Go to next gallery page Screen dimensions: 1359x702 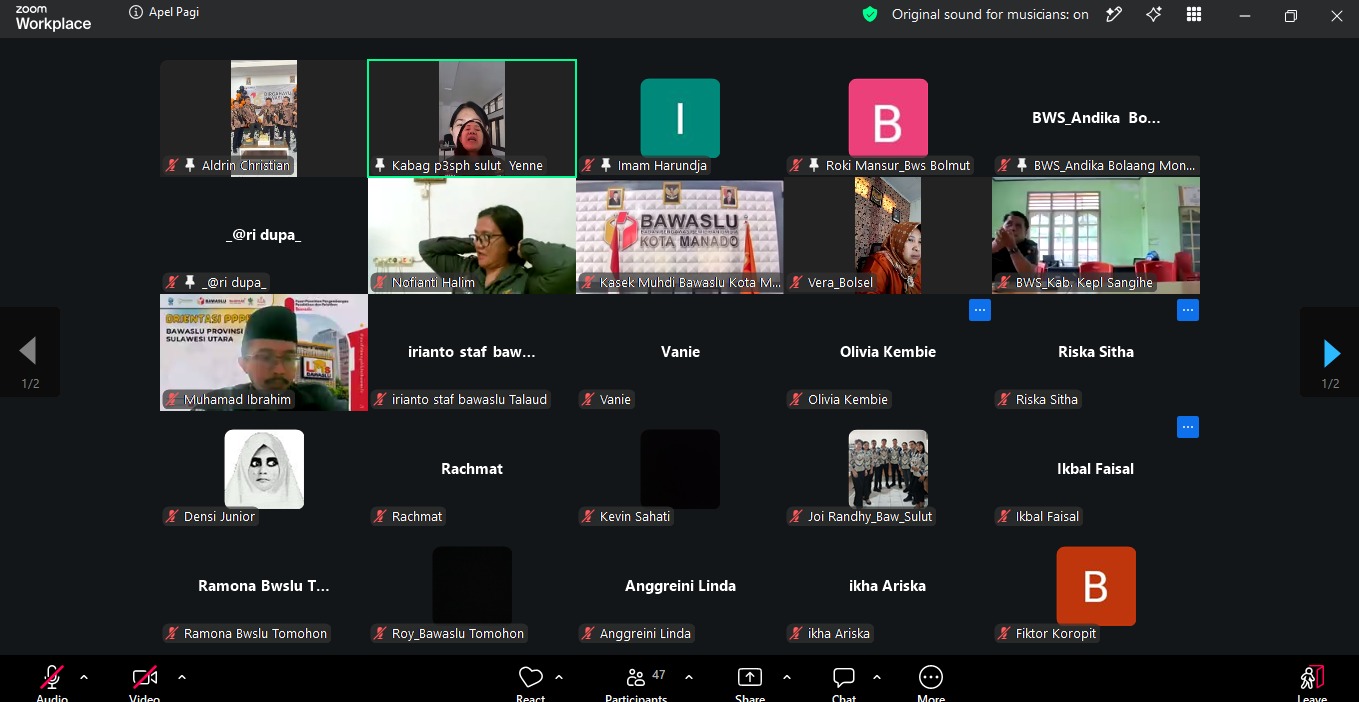[1330, 352]
